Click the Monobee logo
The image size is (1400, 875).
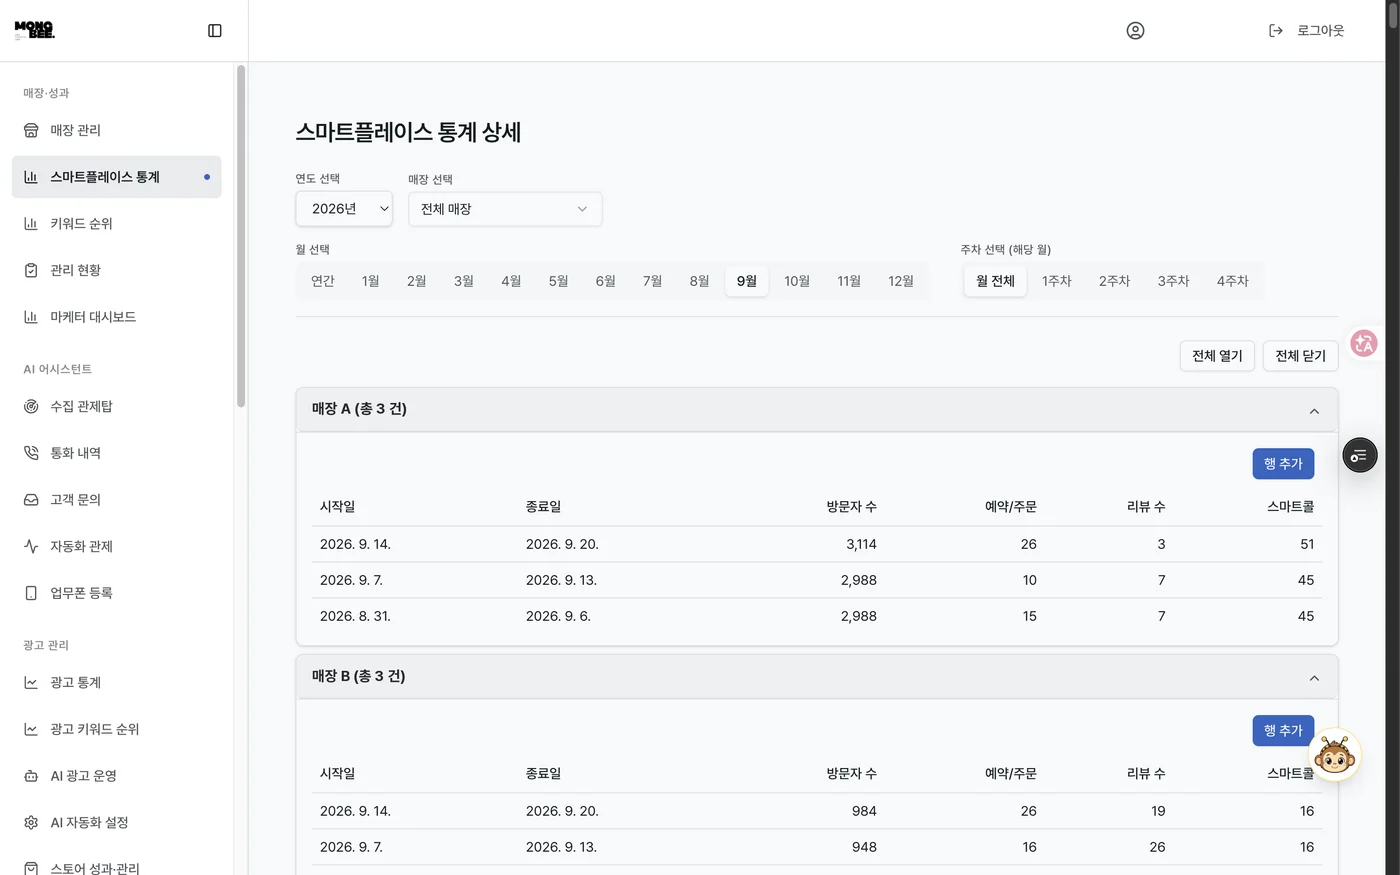tap(35, 30)
